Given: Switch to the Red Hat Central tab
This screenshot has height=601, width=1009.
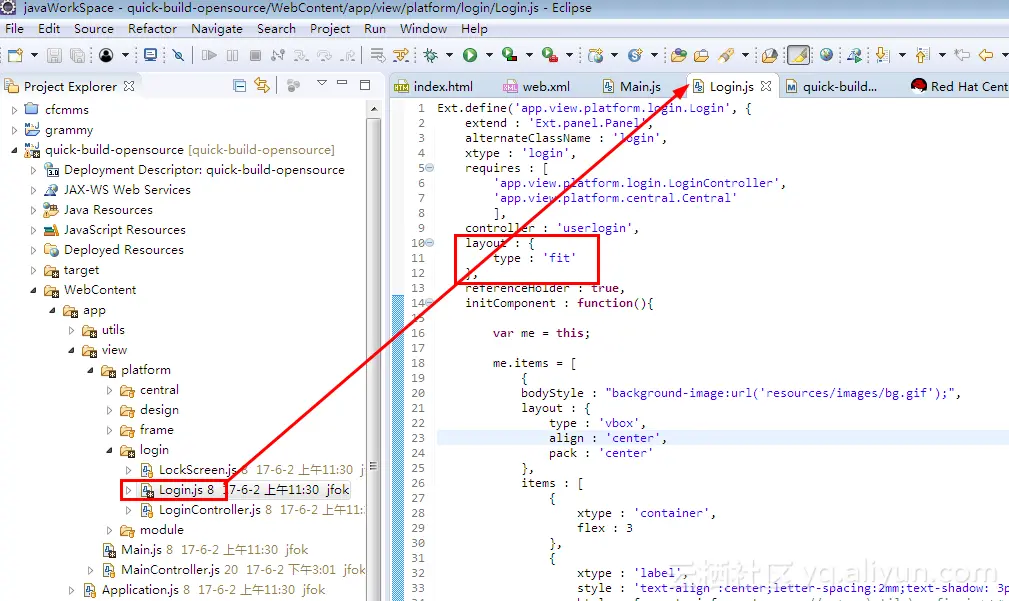Looking at the screenshot, I should [x=959, y=86].
